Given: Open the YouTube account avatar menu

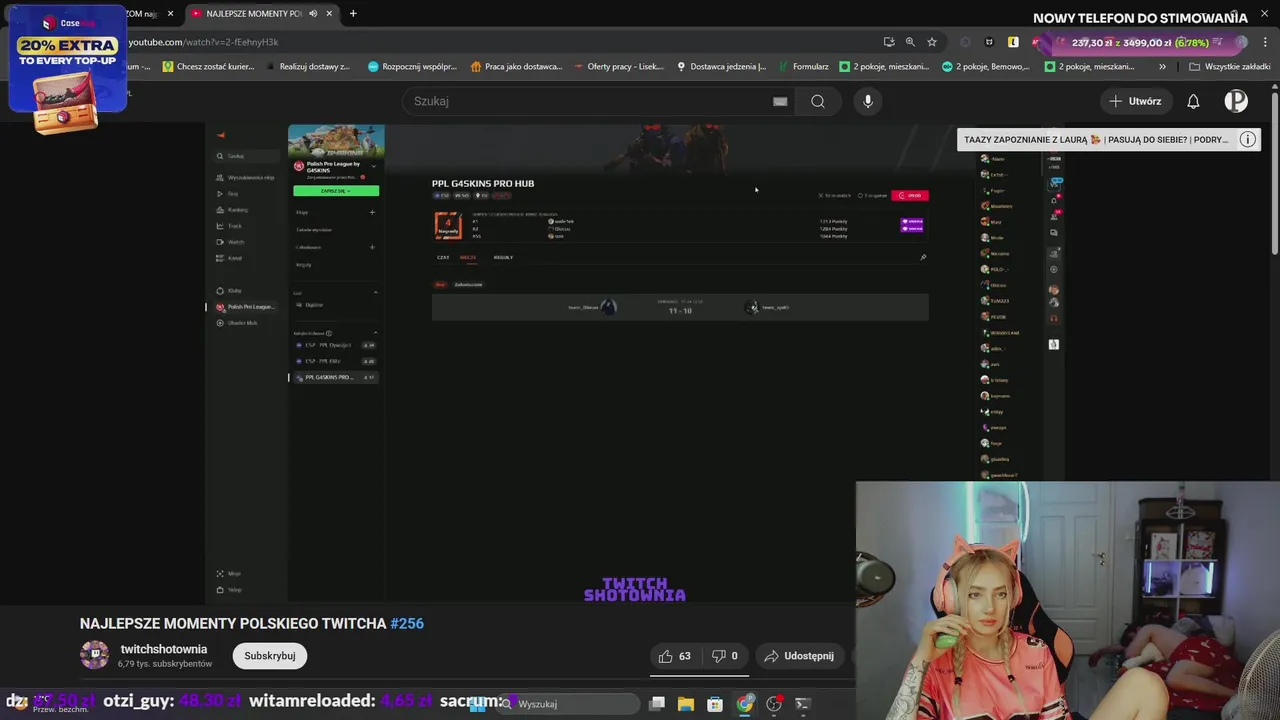Looking at the screenshot, I should (1236, 101).
